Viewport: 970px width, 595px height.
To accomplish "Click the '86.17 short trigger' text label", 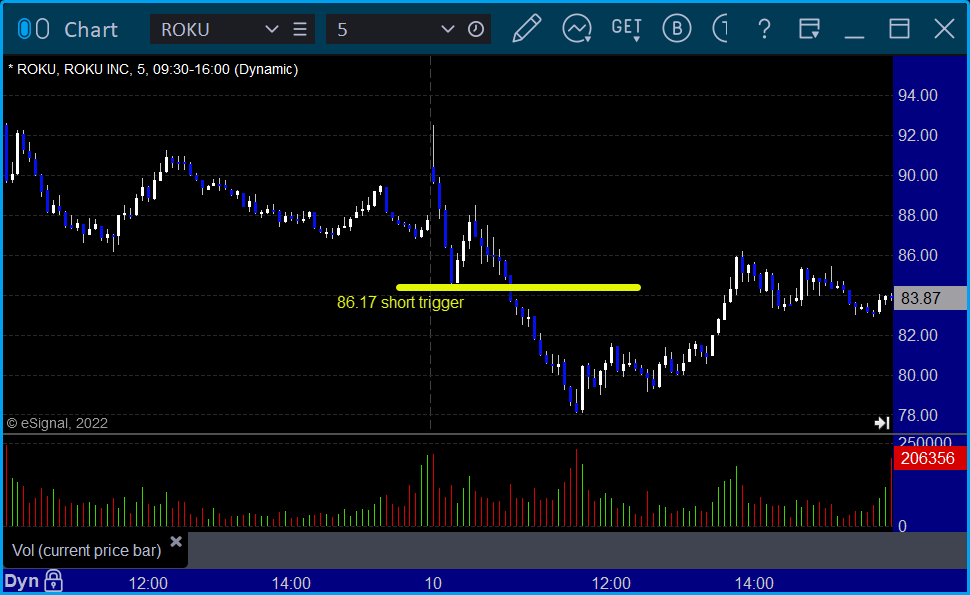I will (400, 302).
